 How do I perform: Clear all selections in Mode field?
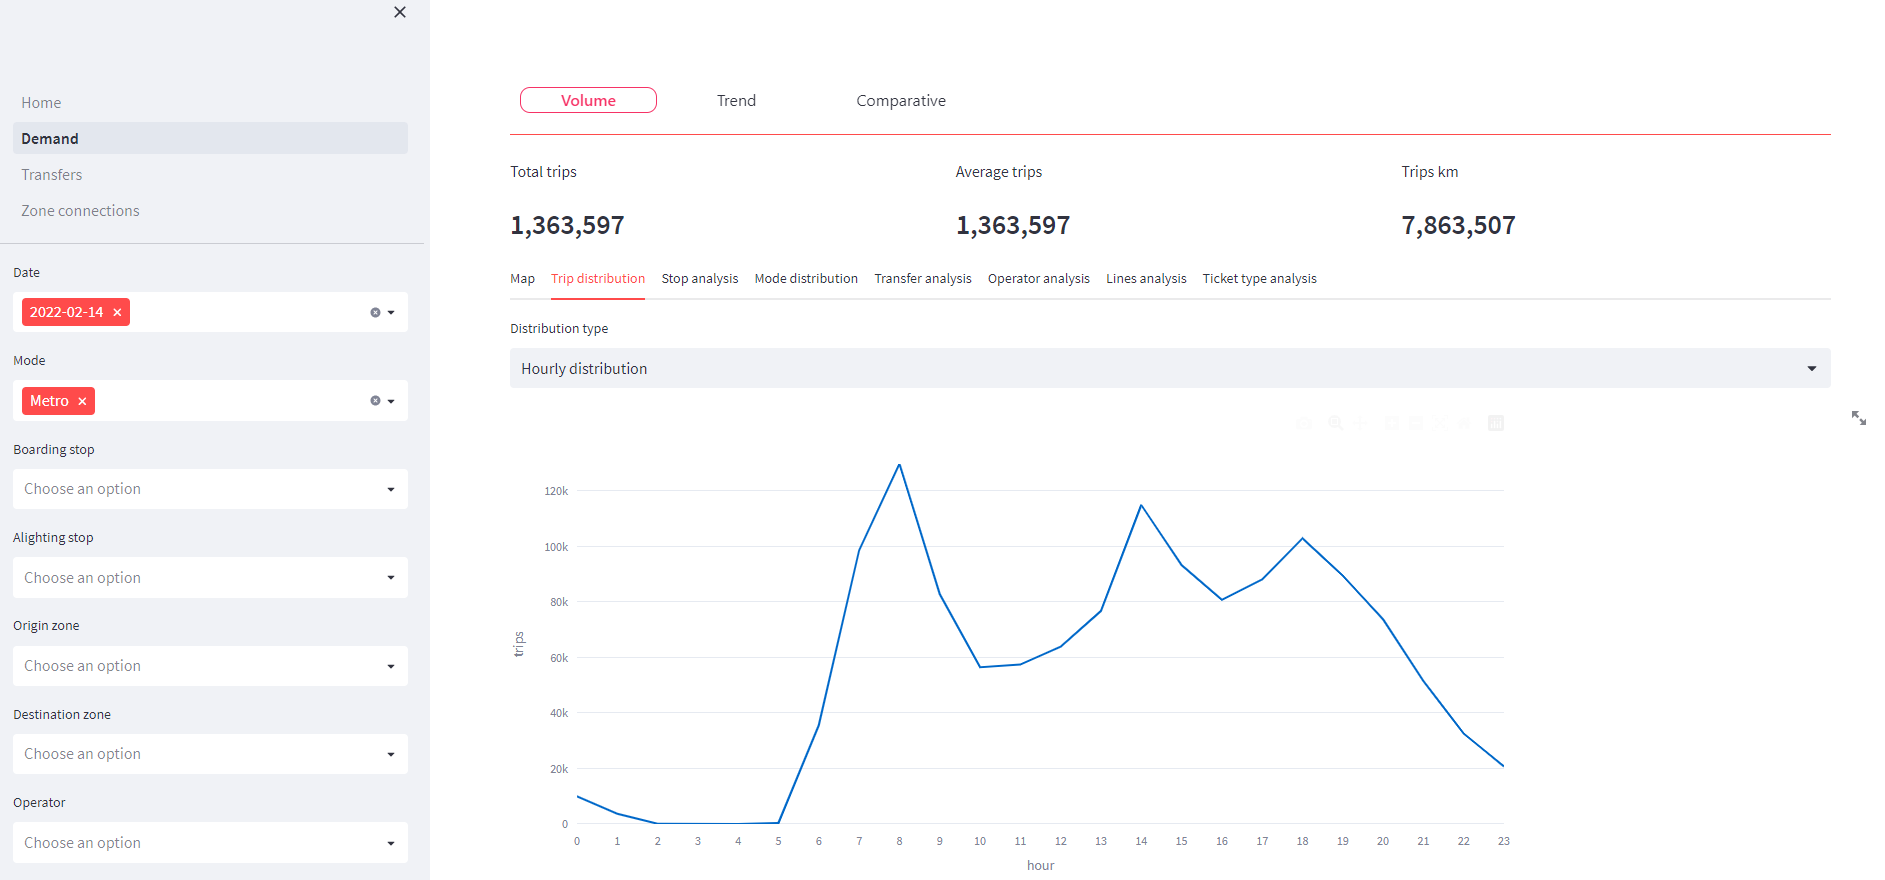375,401
